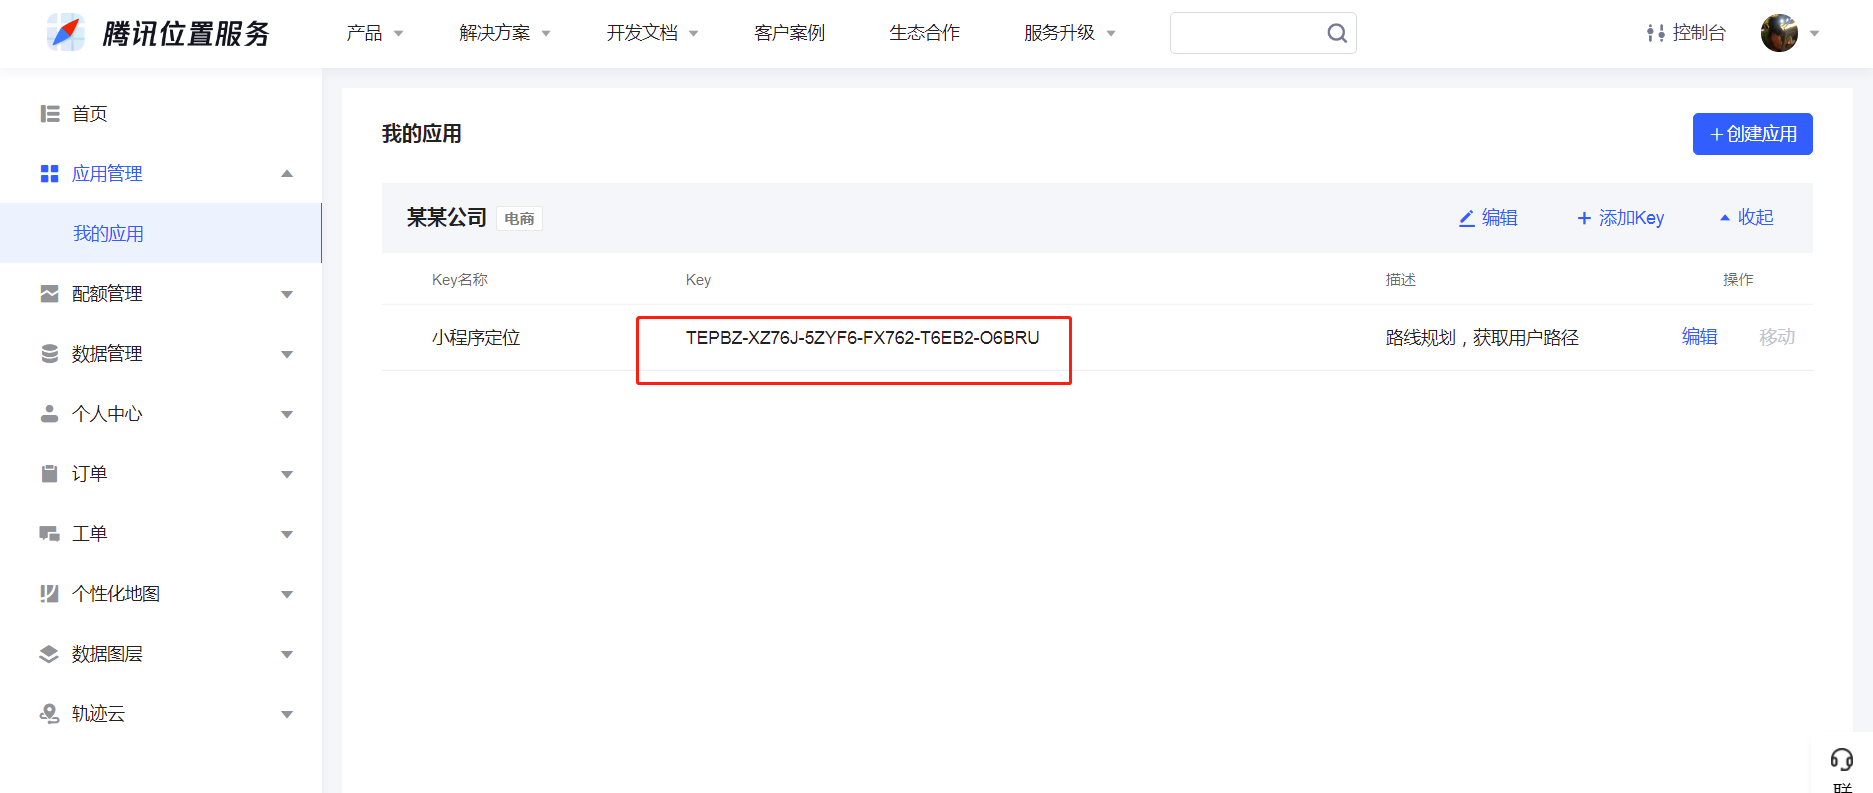
Task: Open the 开发文档 dropdown menu
Action: pos(652,33)
